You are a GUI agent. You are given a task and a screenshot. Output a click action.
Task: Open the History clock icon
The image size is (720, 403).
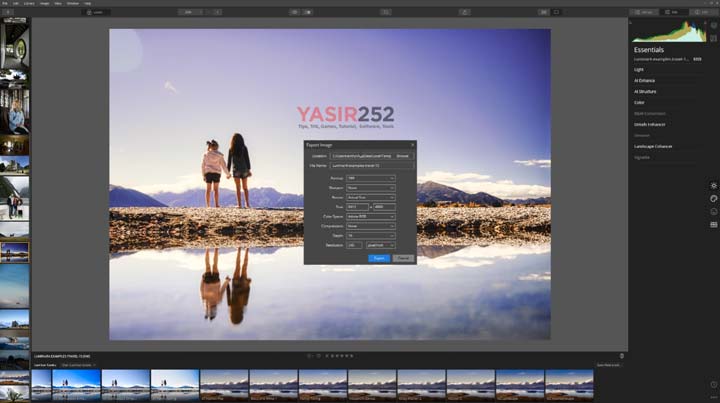713,385
